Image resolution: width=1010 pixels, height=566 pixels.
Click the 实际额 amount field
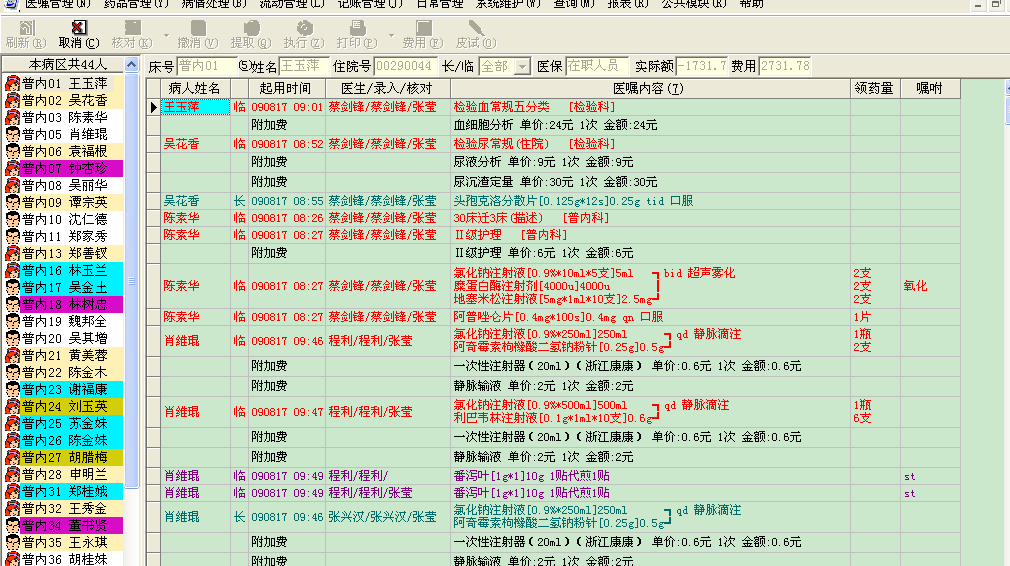tap(701, 66)
